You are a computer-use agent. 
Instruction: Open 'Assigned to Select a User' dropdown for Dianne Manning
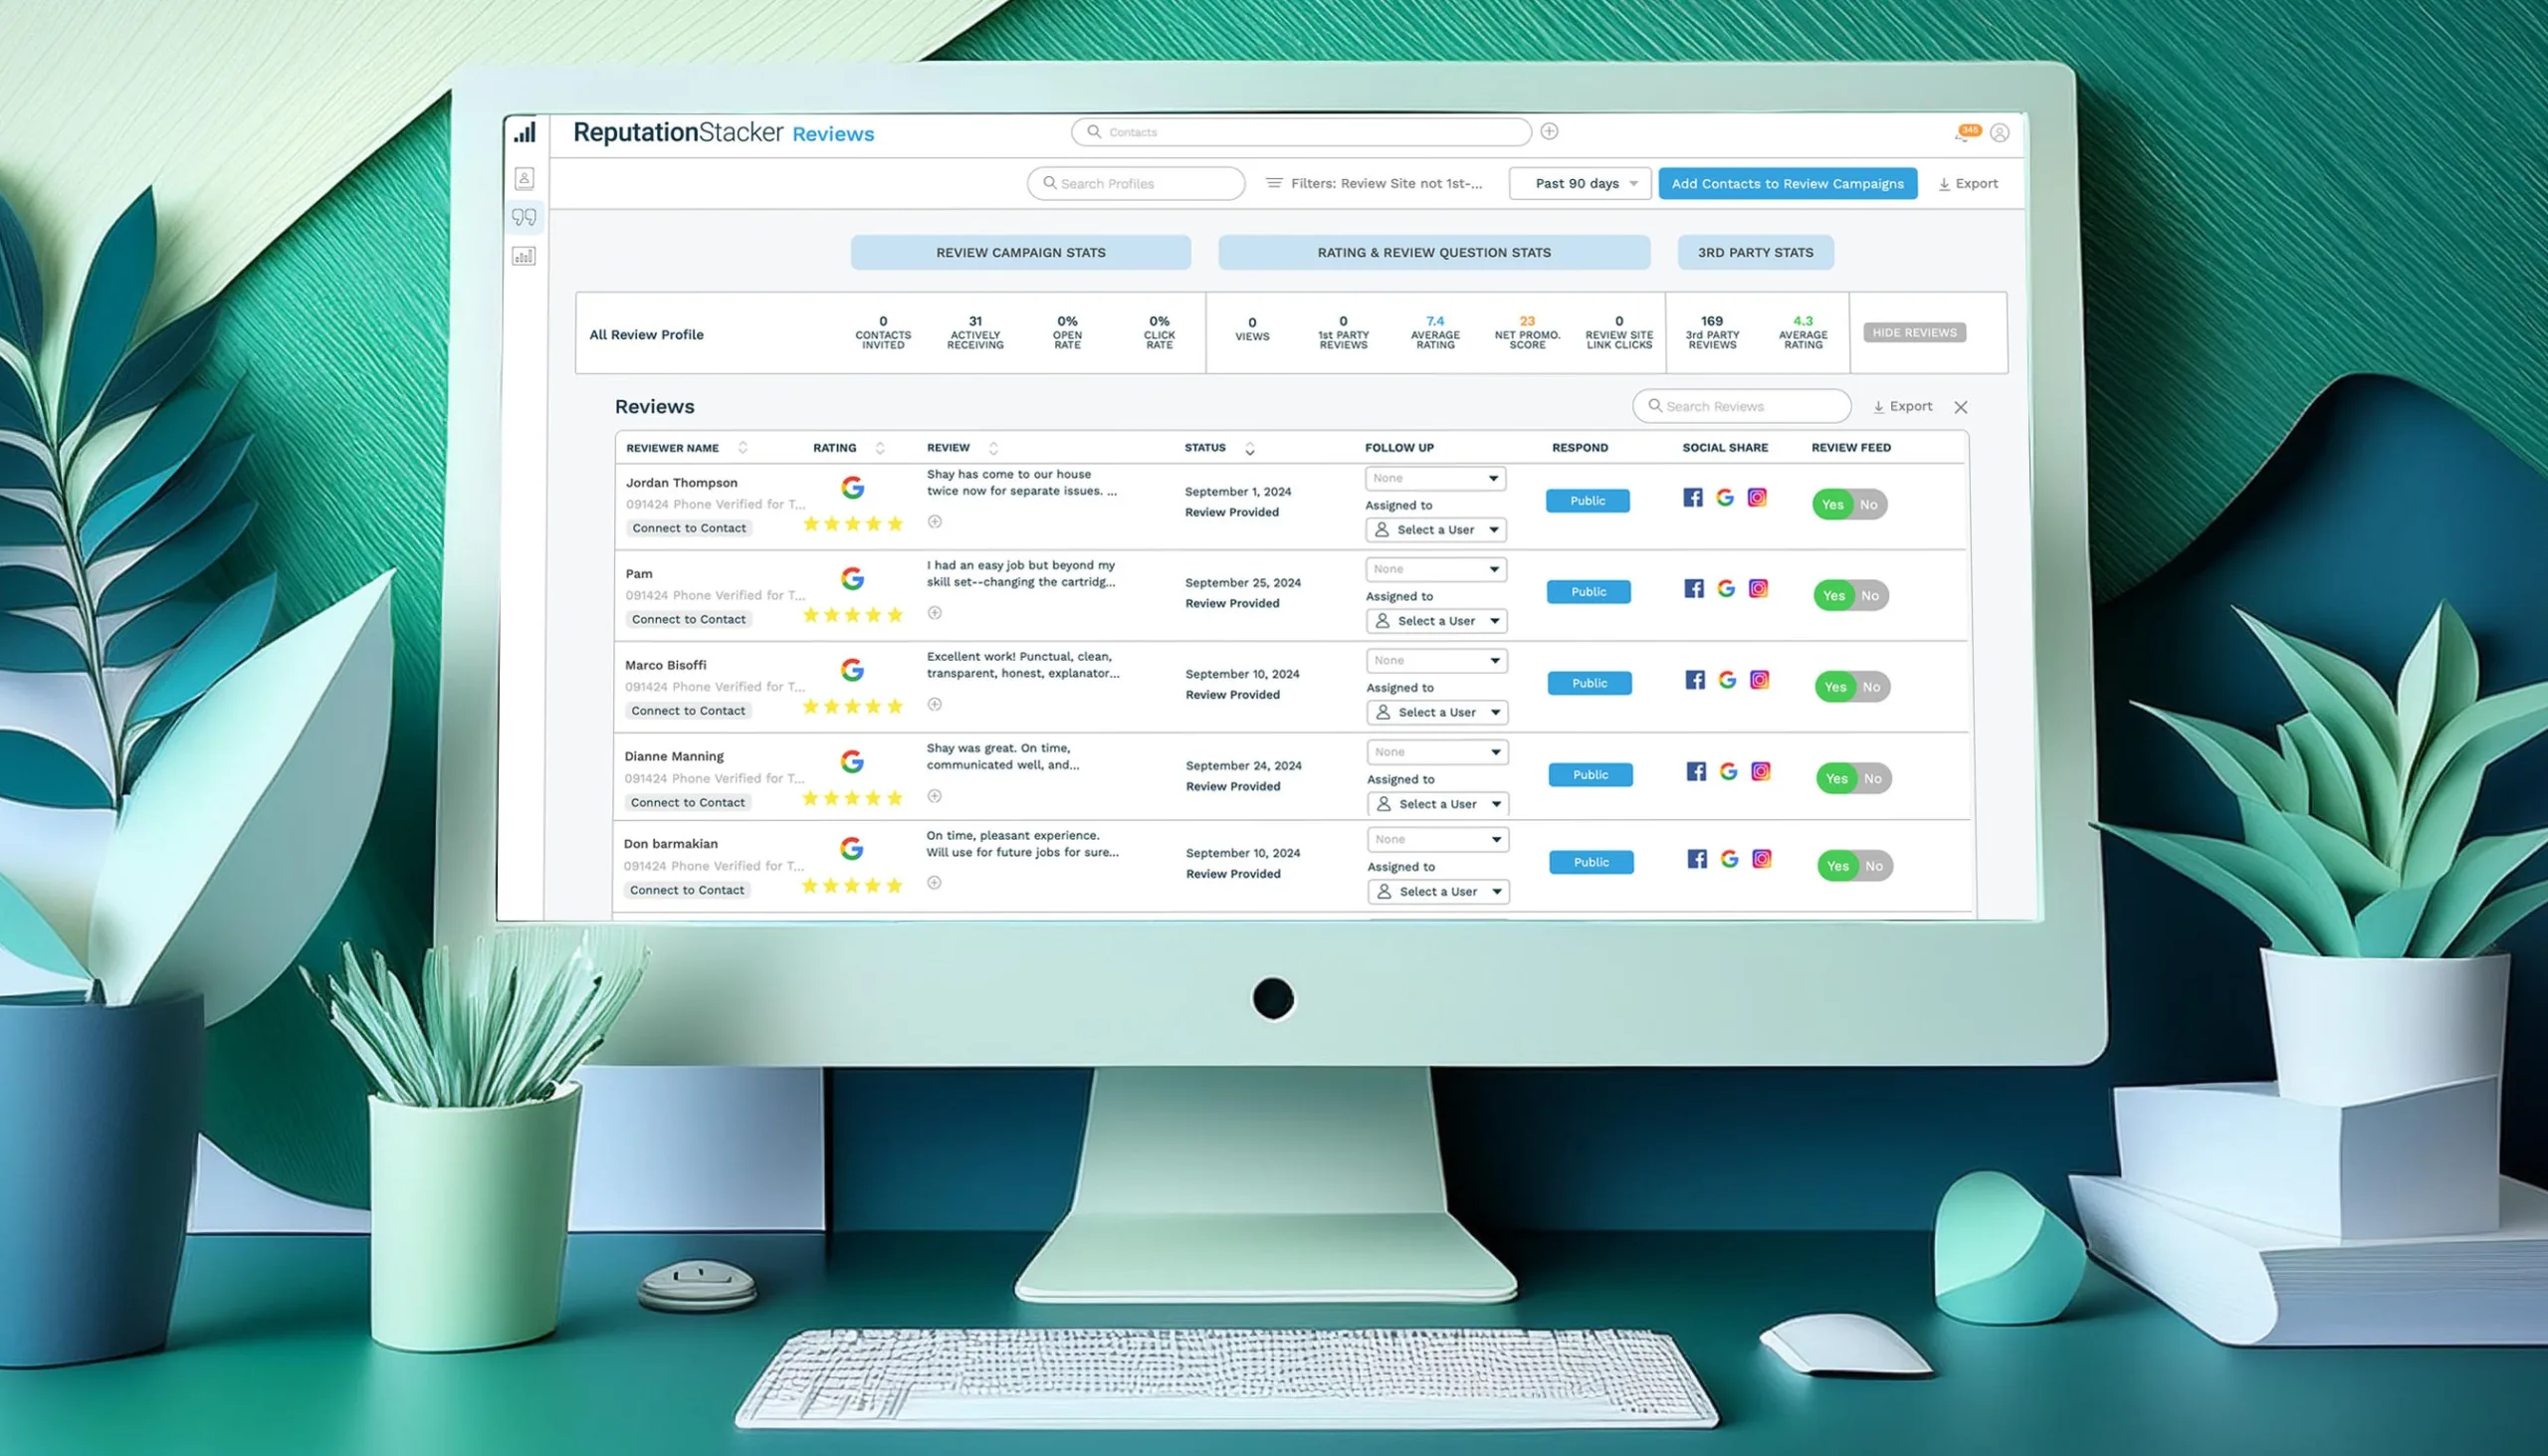[x=1435, y=803]
